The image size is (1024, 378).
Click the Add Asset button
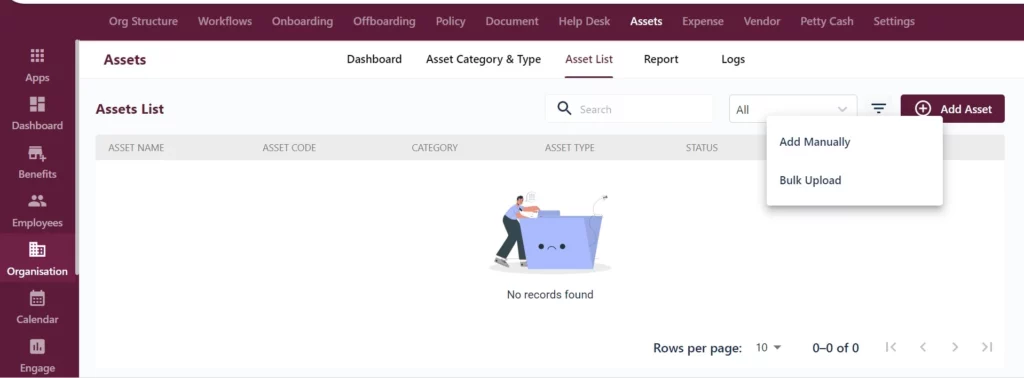tap(952, 108)
